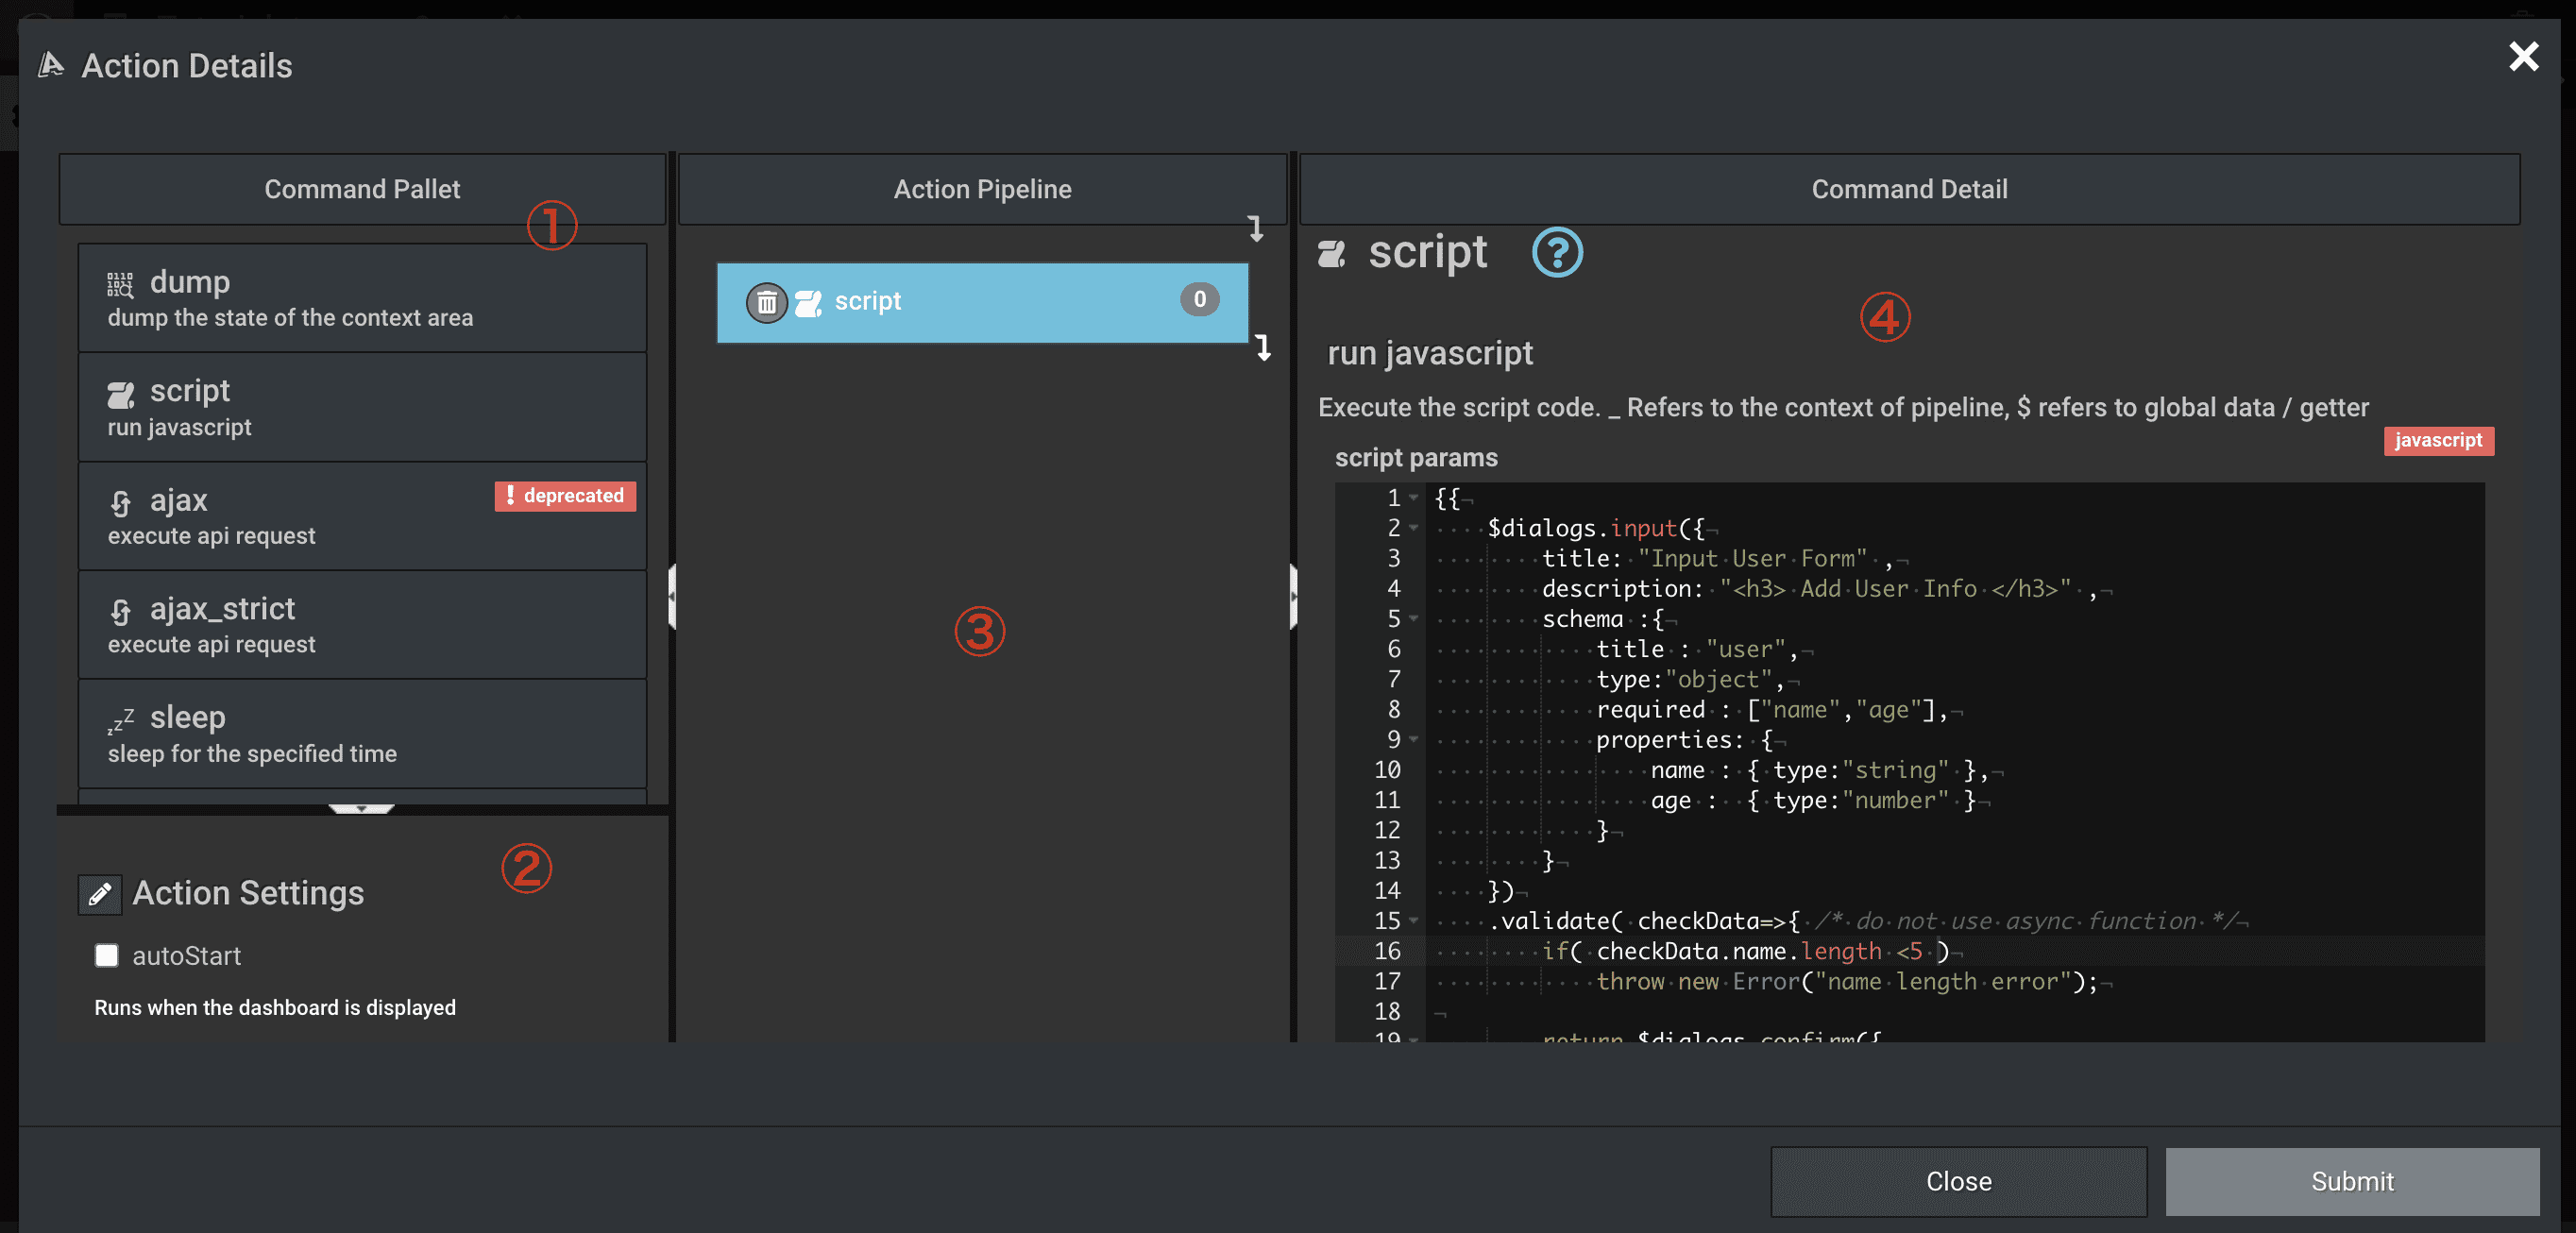This screenshot has height=1233, width=2576.
Task: Fold the properties block at line 9
Action: point(1413,740)
